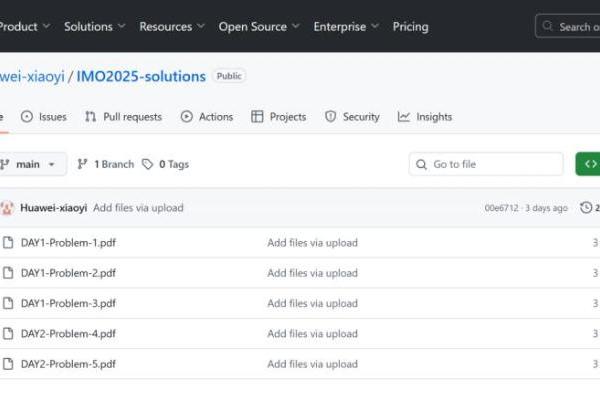The height and width of the screenshot is (400, 600).
Task: Expand the Resources dropdown
Action: 172,27
